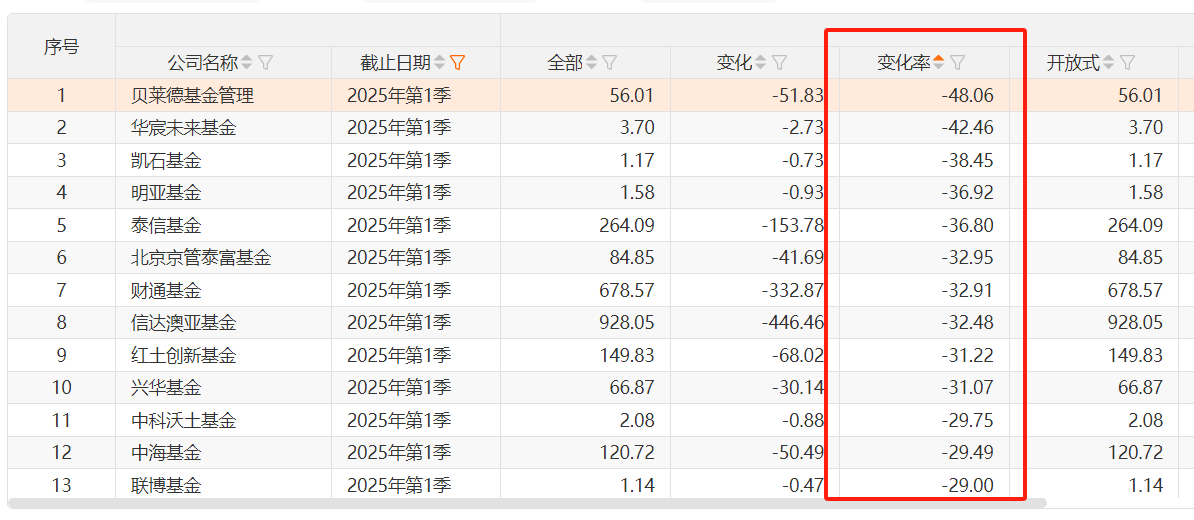Click 全部 value 928.05

627,323
